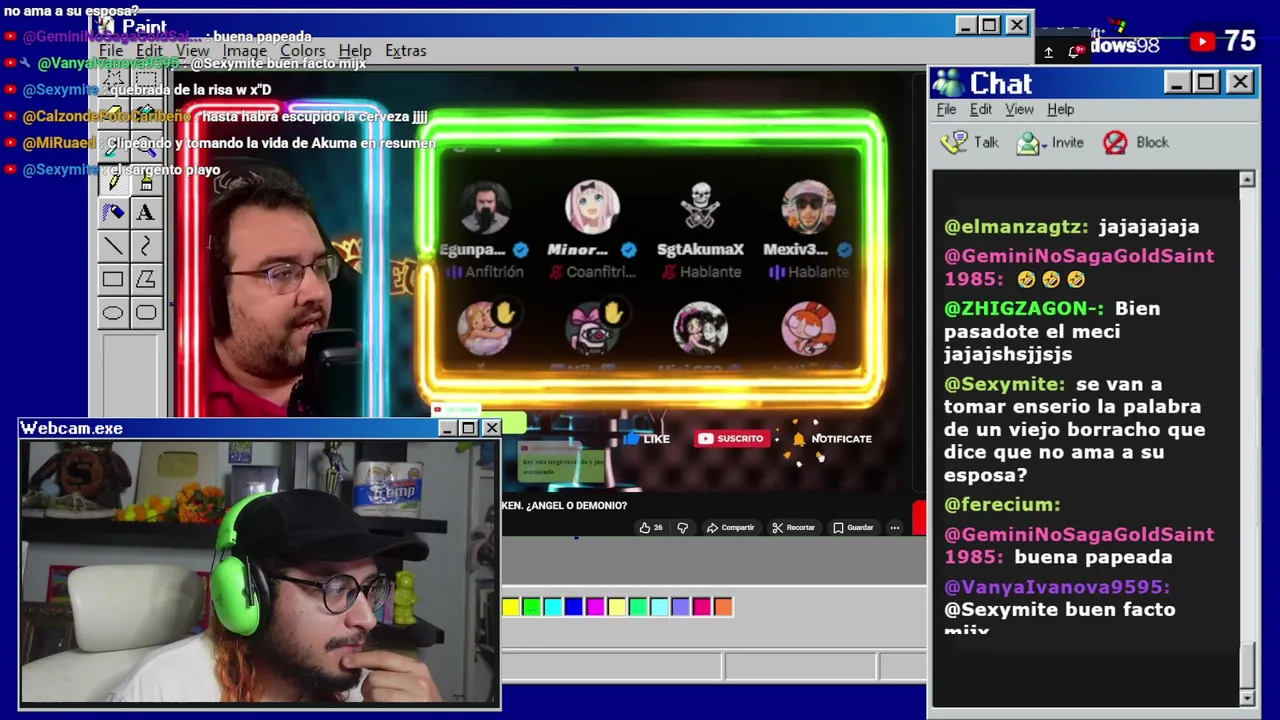The image size is (1280, 720).
Task: Click the video title ANGEL O DEMONIO
Action: click(x=565, y=506)
